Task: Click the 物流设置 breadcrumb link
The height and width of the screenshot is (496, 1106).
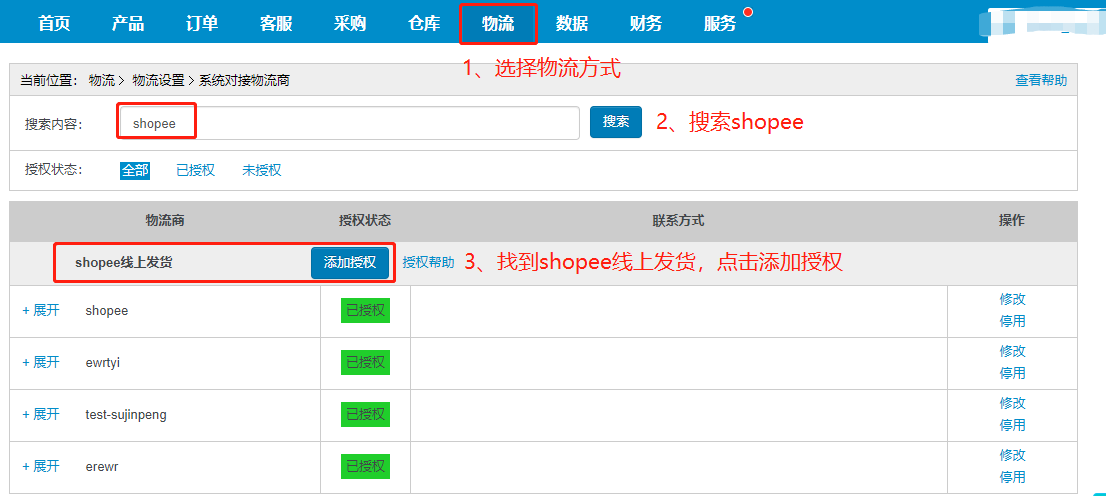Action: 158,80
